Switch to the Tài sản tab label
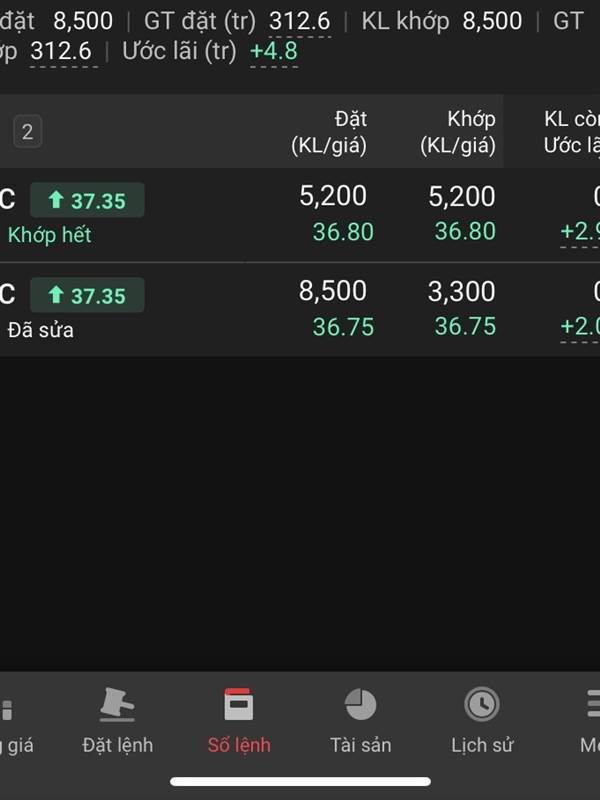Image resolution: width=600 pixels, height=800 pixels. 360,745
